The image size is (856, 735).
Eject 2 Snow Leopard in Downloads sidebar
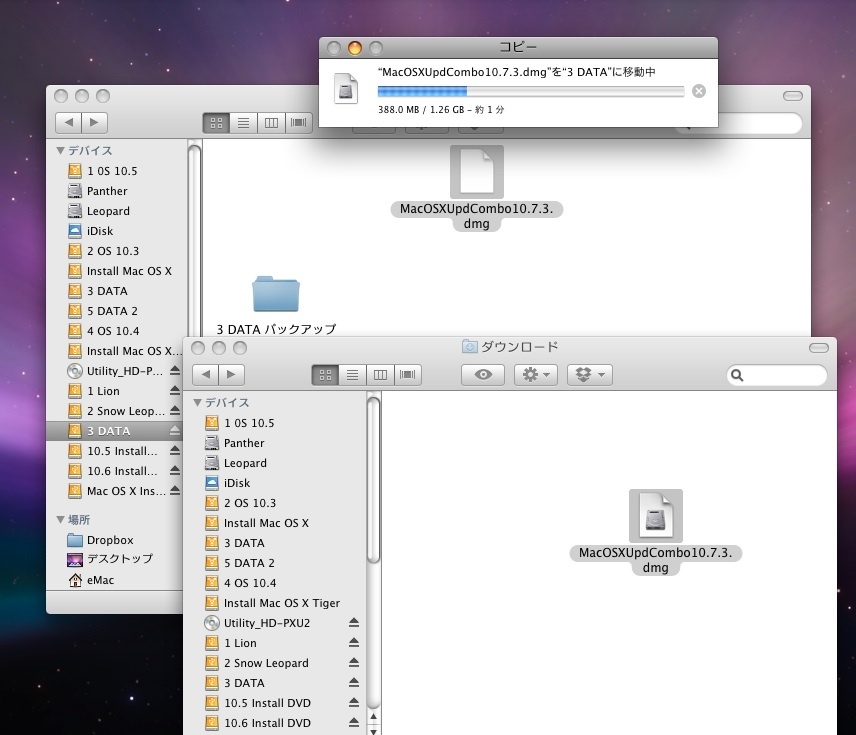354,663
